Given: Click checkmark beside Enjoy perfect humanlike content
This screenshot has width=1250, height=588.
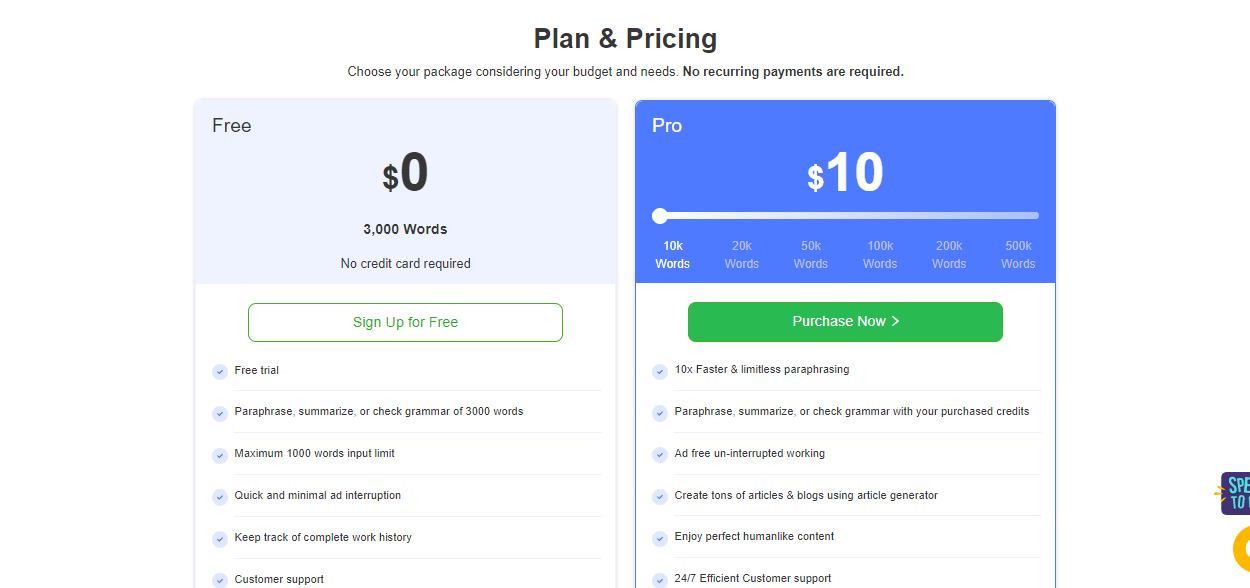Looking at the screenshot, I should pyautogui.click(x=660, y=538).
